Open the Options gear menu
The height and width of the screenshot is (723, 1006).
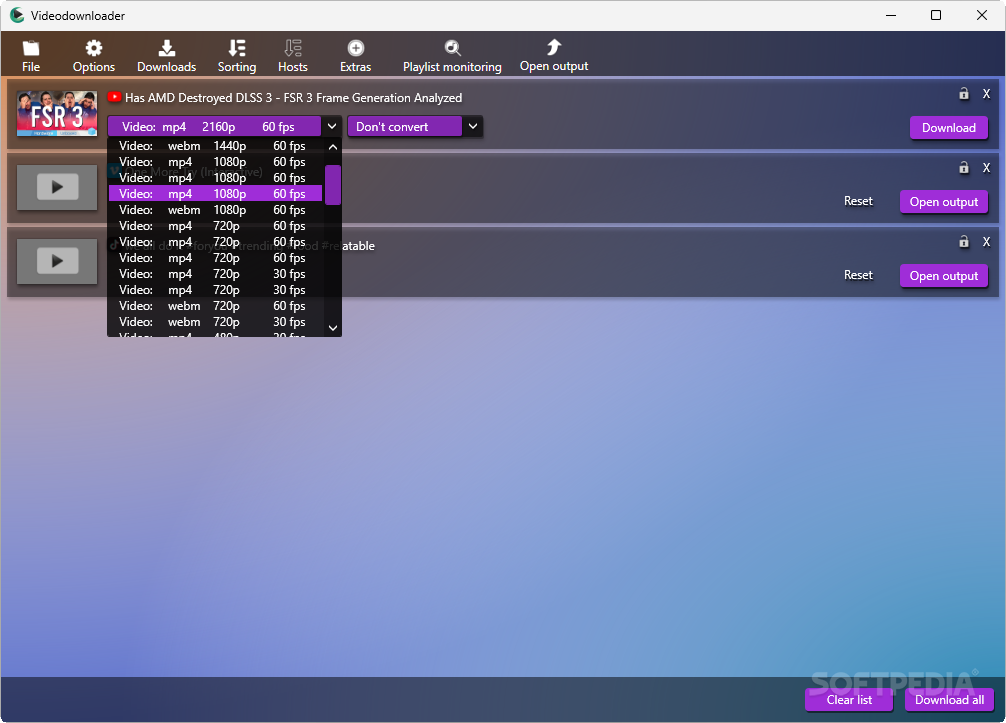tap(94, 56)
